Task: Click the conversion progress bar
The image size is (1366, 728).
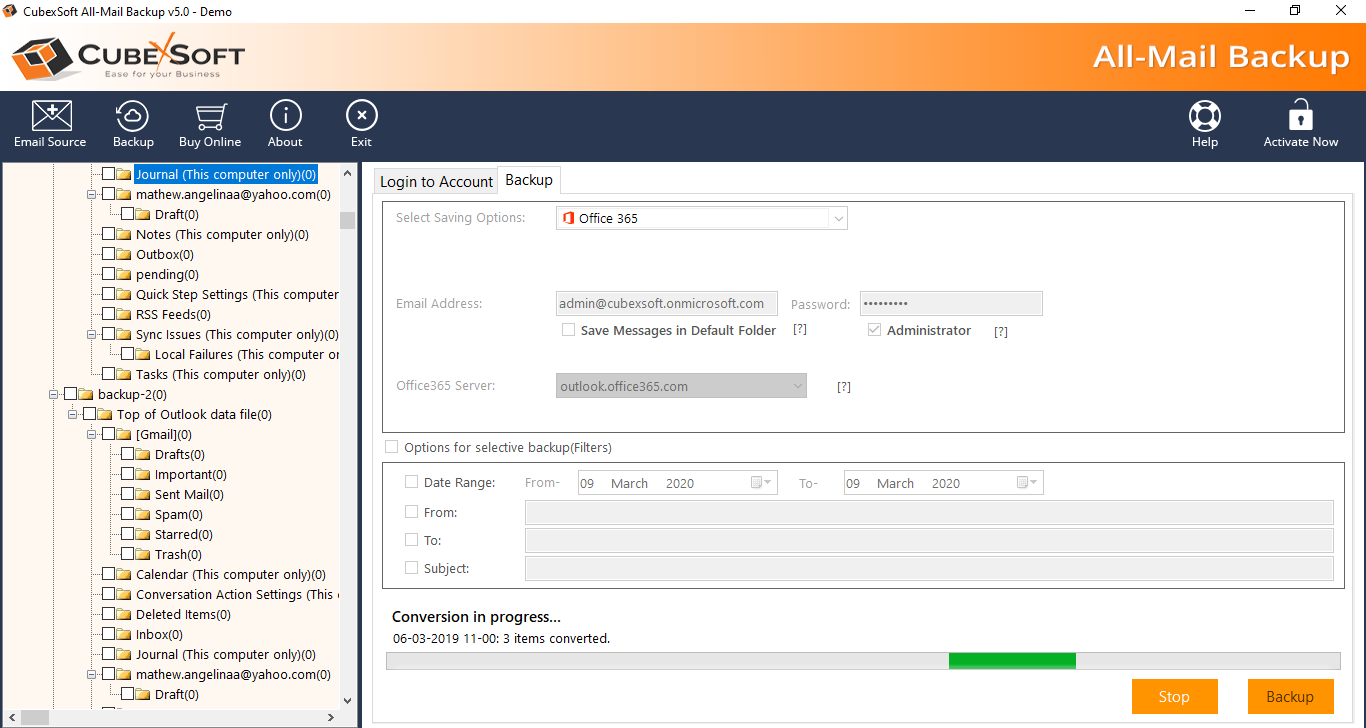Action: click(x=862, y=661)
